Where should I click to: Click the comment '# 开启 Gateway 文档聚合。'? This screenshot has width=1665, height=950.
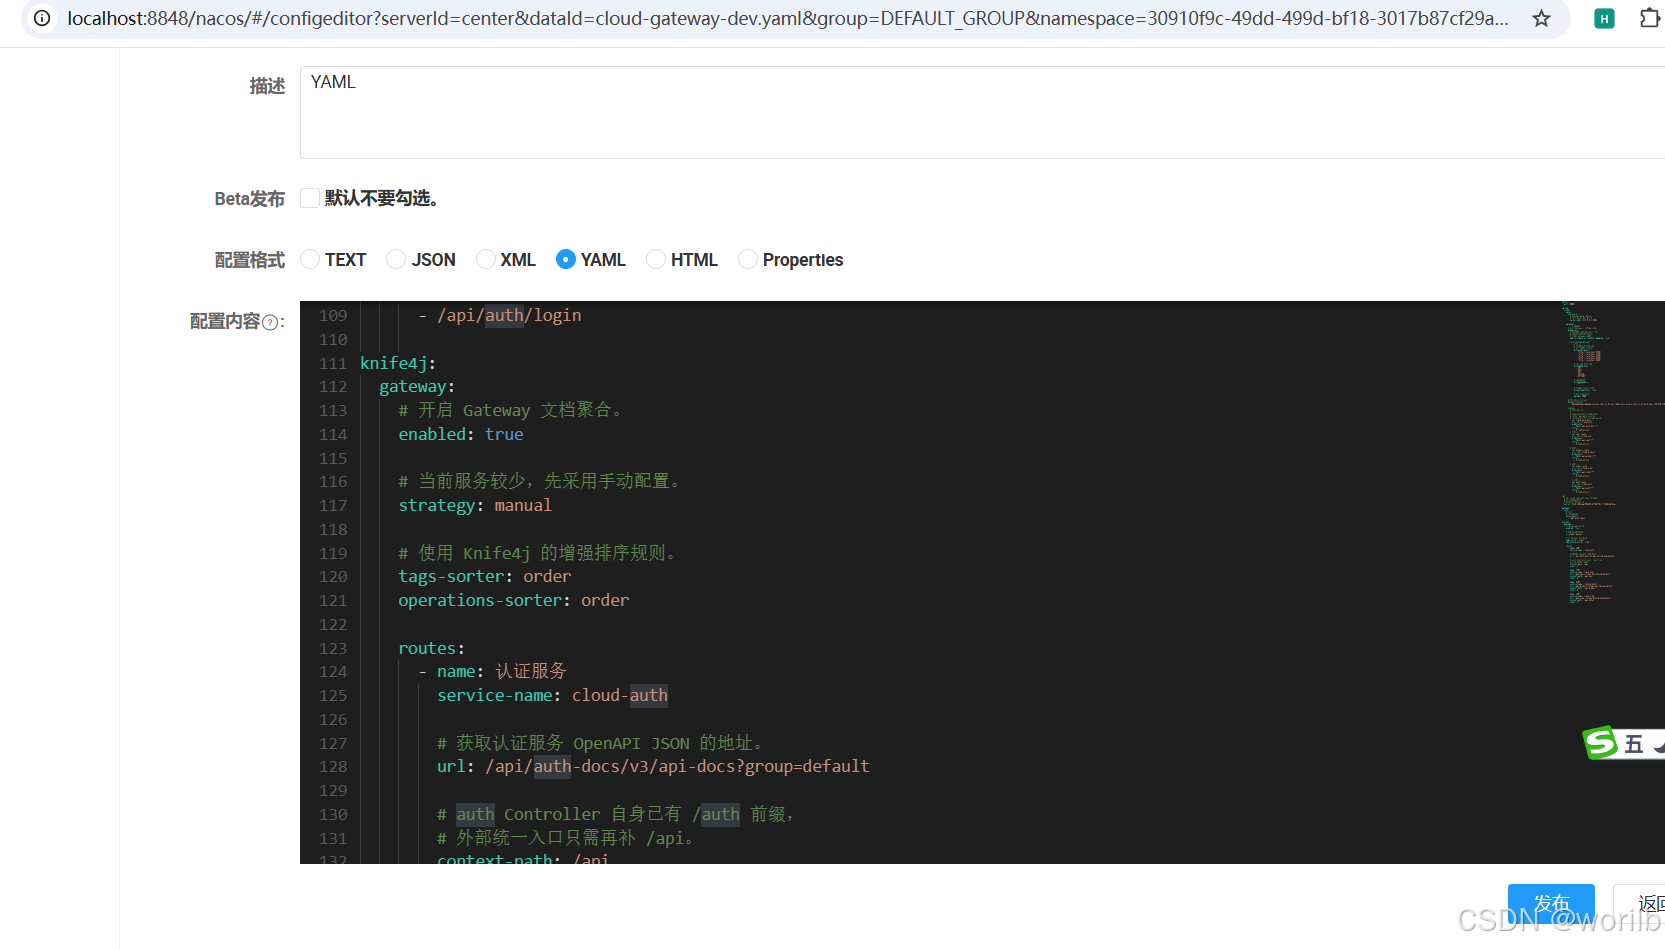[x=510, y=410]
